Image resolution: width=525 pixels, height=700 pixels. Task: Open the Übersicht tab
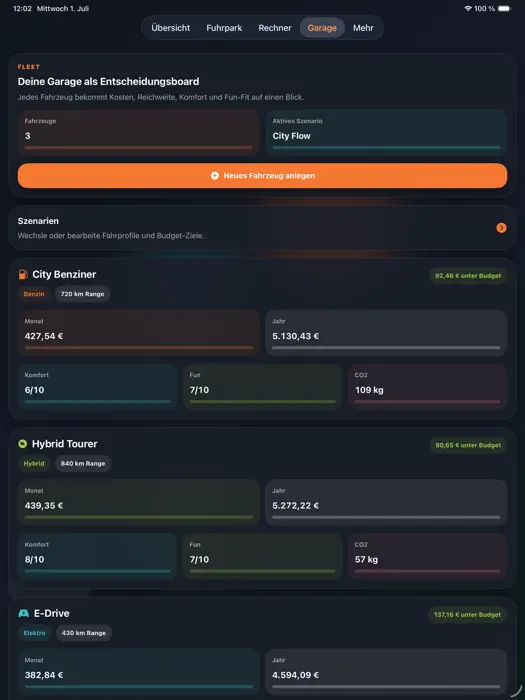[x=171, y=28]
